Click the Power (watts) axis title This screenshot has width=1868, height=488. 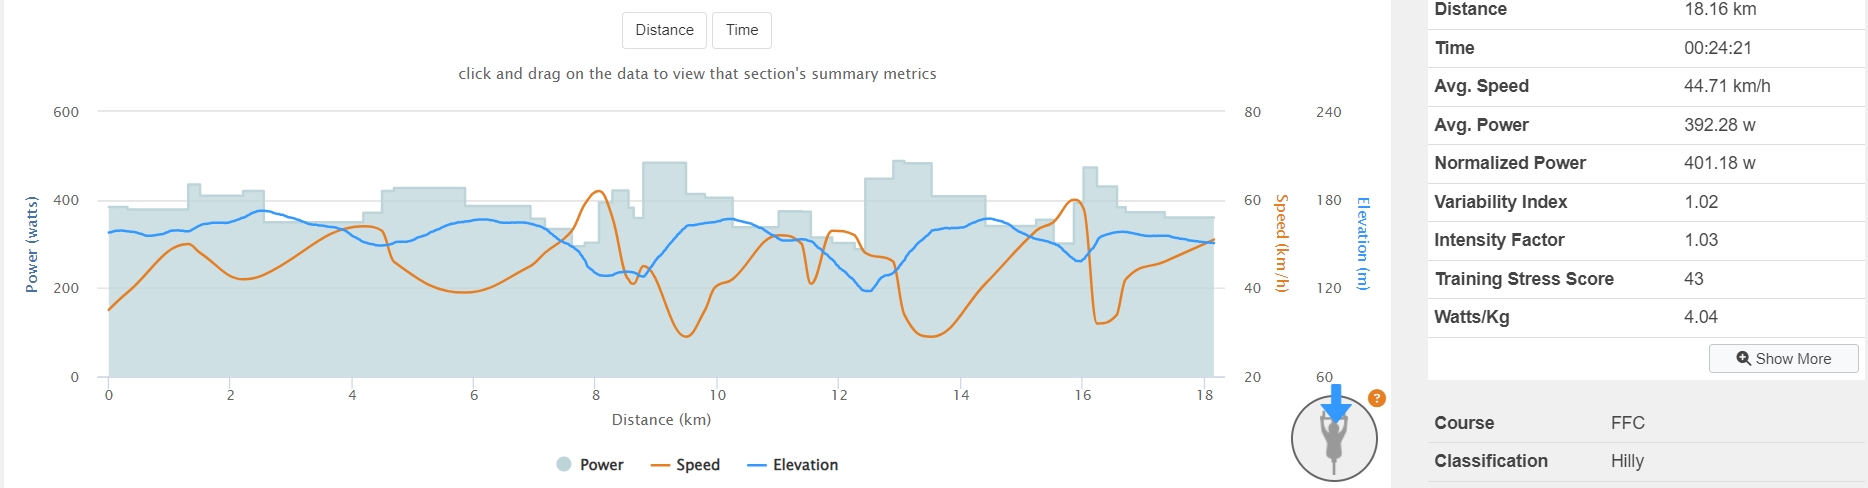tap(32, 244)
